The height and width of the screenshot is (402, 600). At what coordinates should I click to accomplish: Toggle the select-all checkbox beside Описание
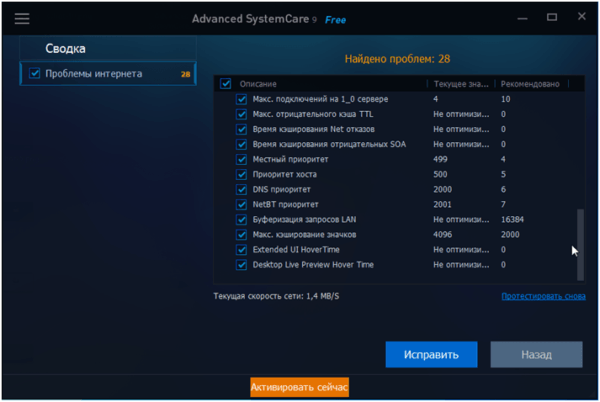(225, 83)
